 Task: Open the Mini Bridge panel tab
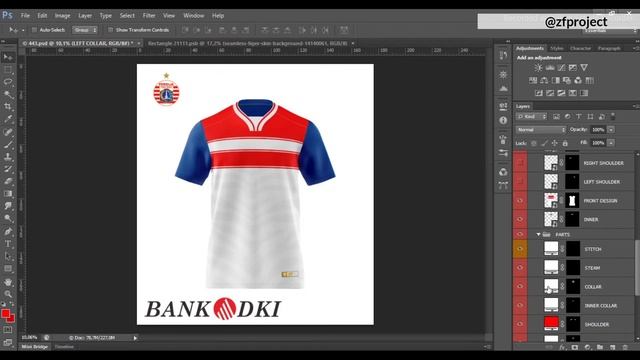pyautogui.click(x=35, y=347)
